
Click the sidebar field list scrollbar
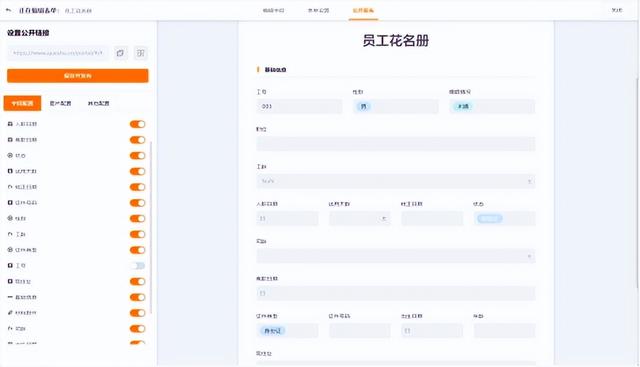[x=151, y=228]
